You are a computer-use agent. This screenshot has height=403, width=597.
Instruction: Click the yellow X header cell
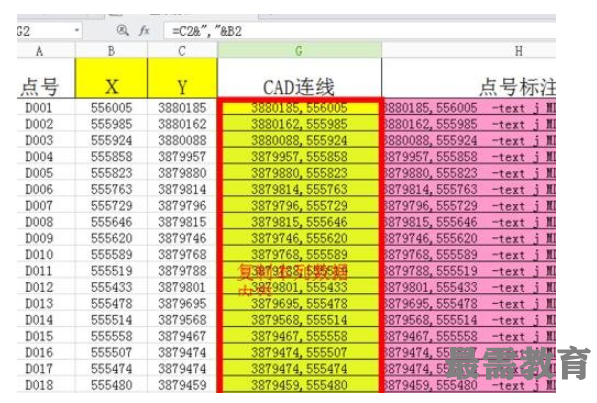[x=111, y=78]
